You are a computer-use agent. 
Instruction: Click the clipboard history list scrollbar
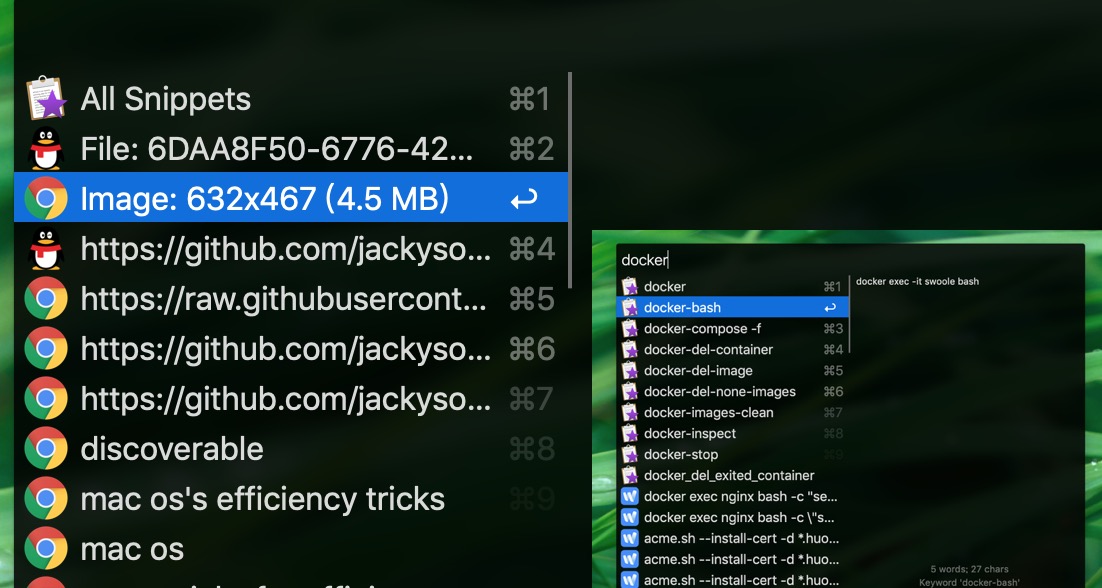pos(570,180)
